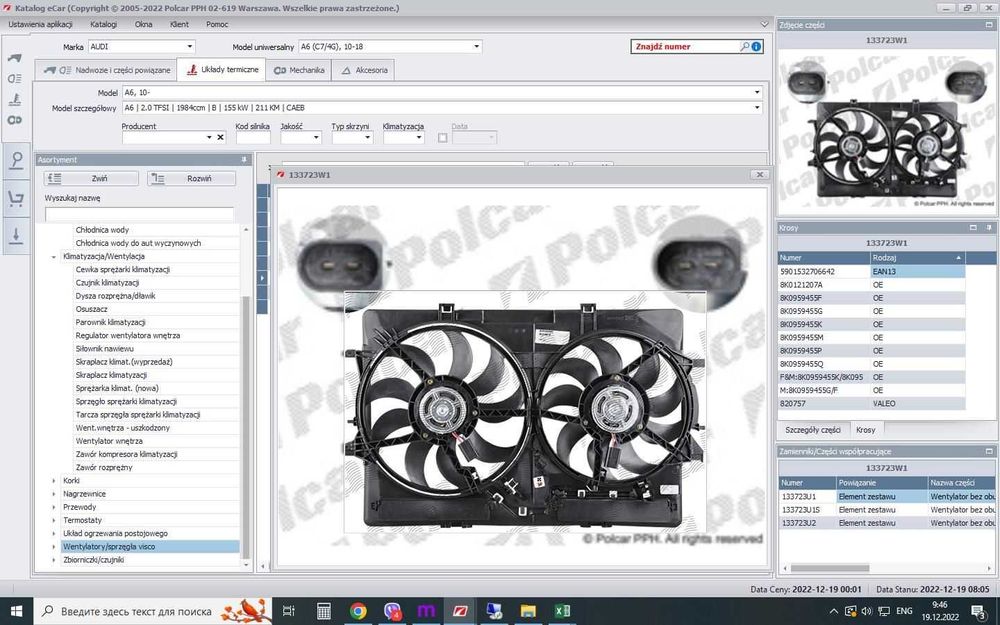
Task: Maximize the Zdjęcie części panel
Action: pos(989,25)
